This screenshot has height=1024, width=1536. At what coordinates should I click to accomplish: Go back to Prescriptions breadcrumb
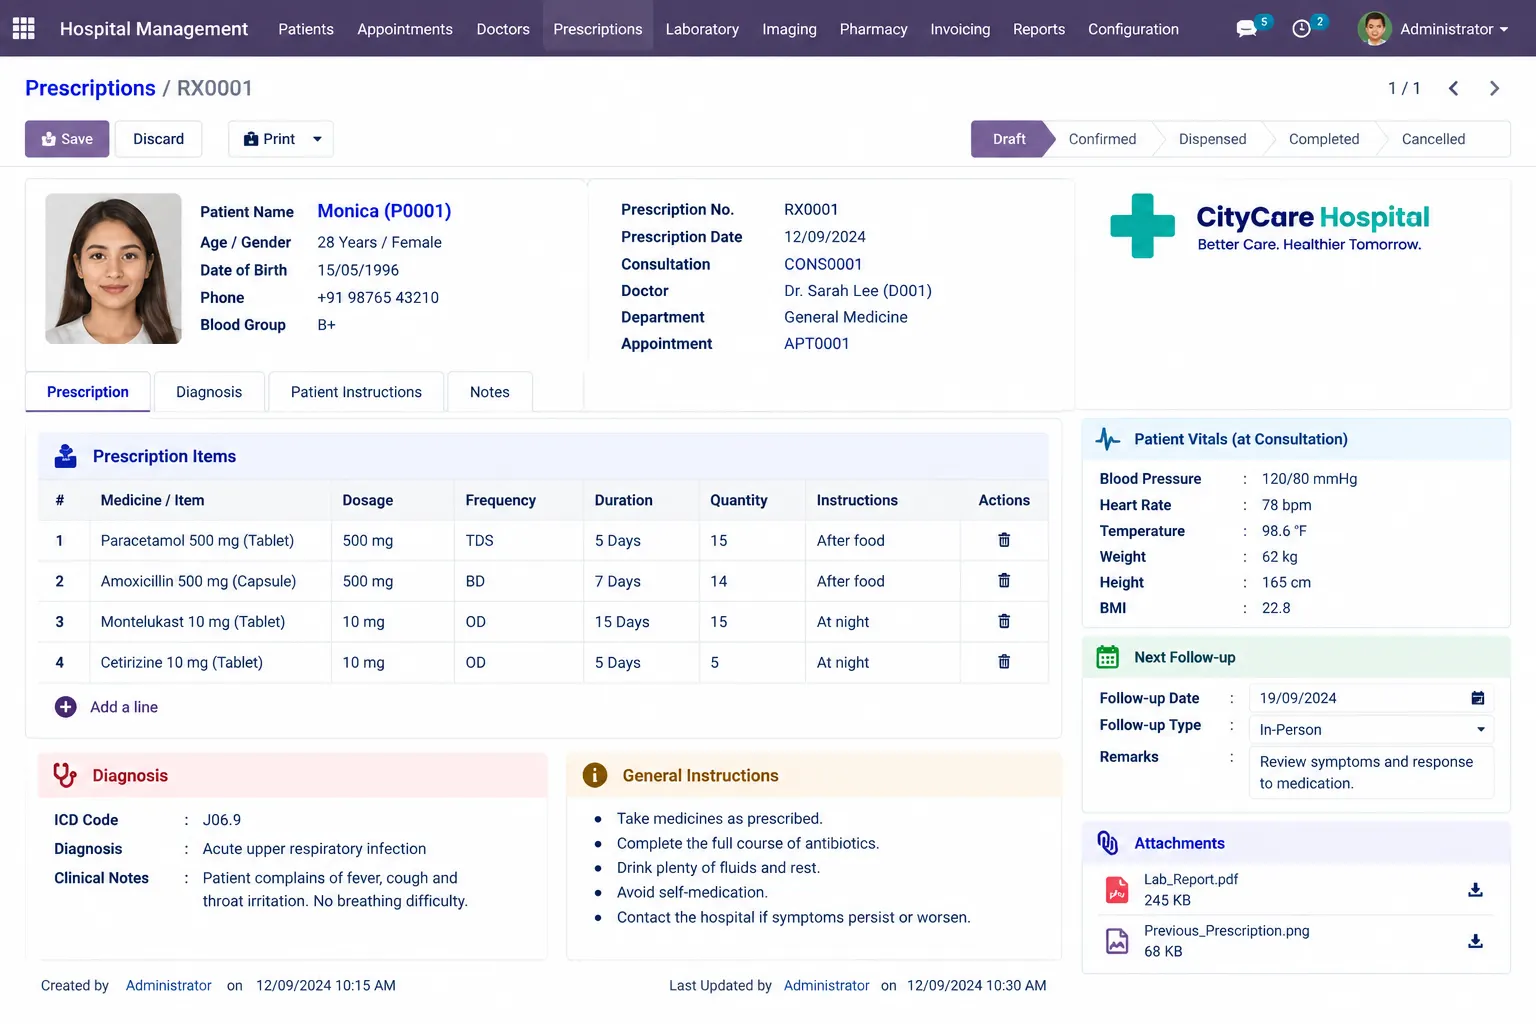tap(90, 88)
